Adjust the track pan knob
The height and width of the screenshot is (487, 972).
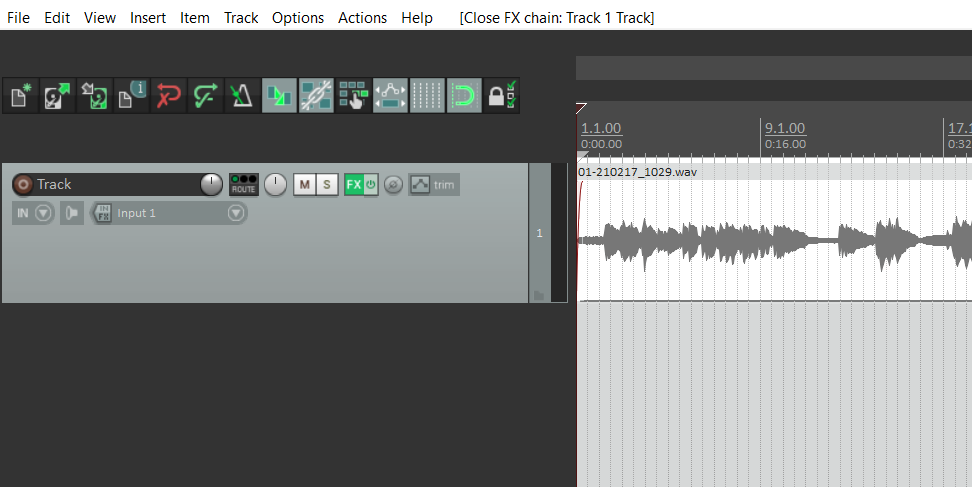(275, 185)
